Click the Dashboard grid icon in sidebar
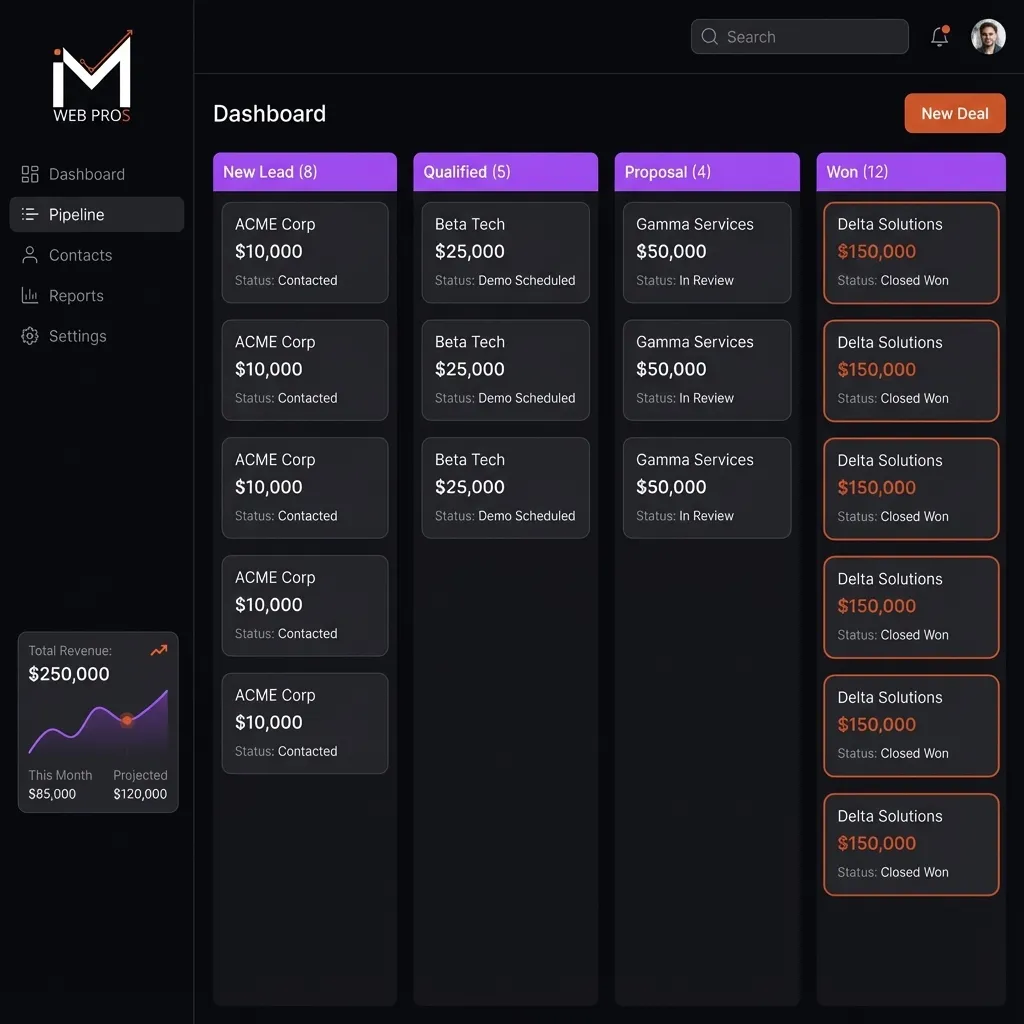1024x1024 pixels. pos(30,174)
